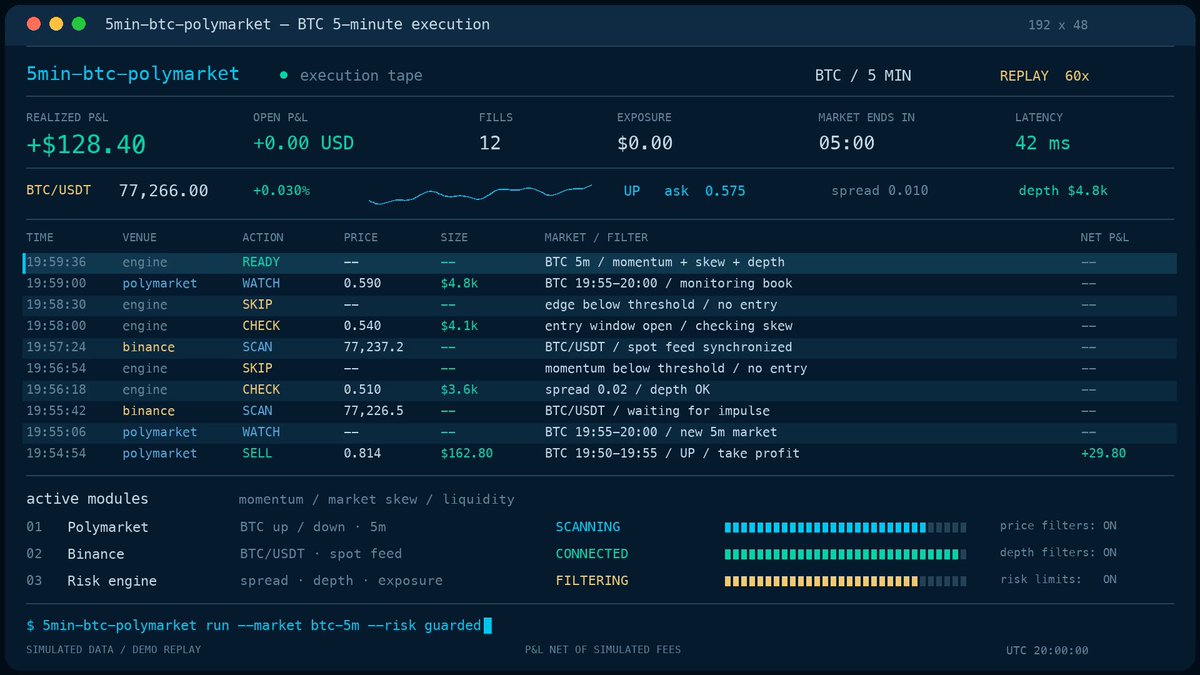
Task: Click the Latency value 42 ms
Action: click(1042, 143)
